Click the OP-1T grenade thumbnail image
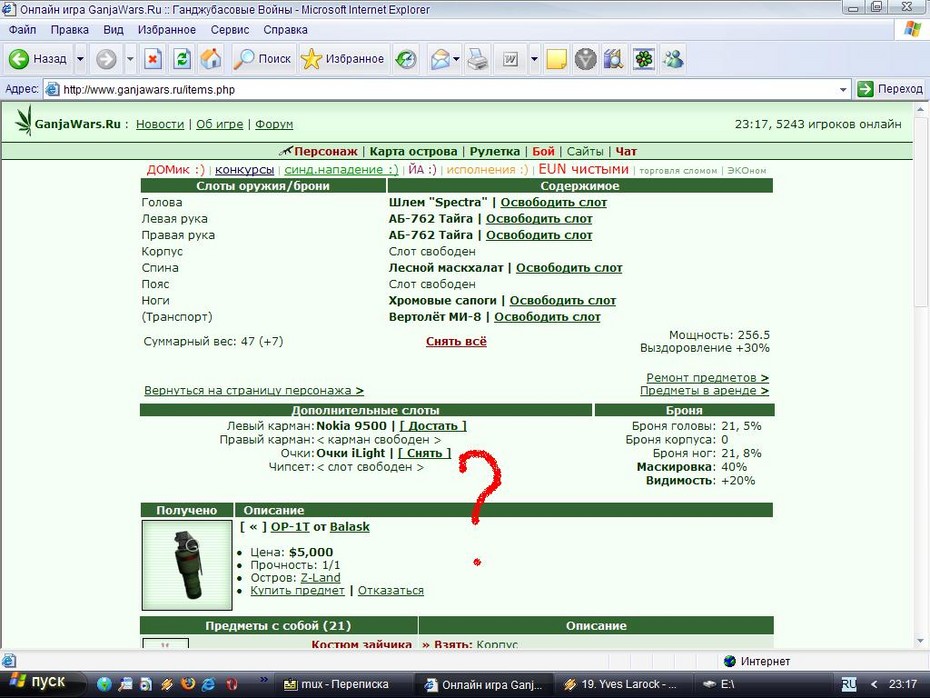This screenshot has height=698, width=930. pyautogui.click(x=187, y=565)
